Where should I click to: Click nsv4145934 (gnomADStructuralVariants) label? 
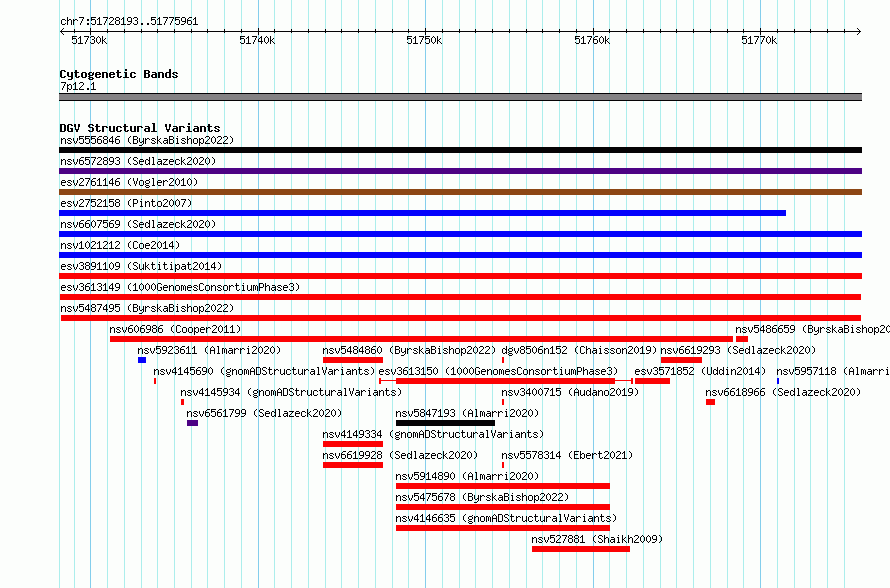click(291, 392)
